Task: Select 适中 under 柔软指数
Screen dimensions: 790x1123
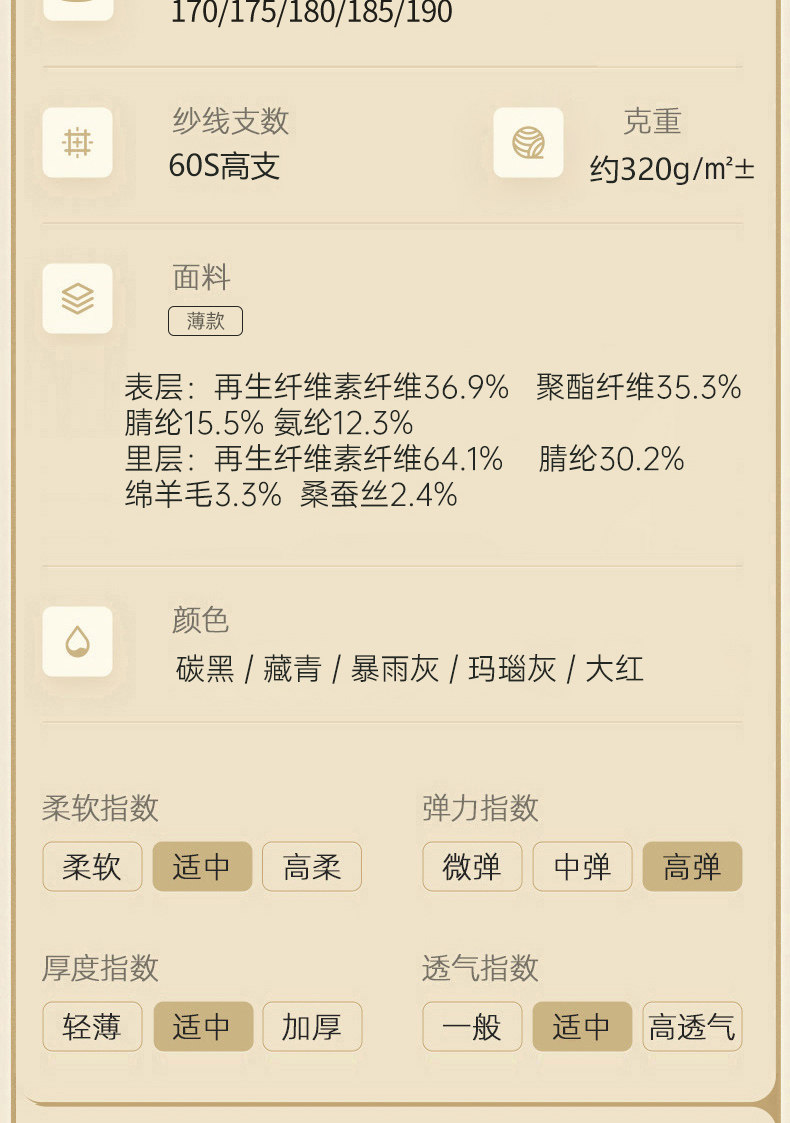Action: [202, 867]
